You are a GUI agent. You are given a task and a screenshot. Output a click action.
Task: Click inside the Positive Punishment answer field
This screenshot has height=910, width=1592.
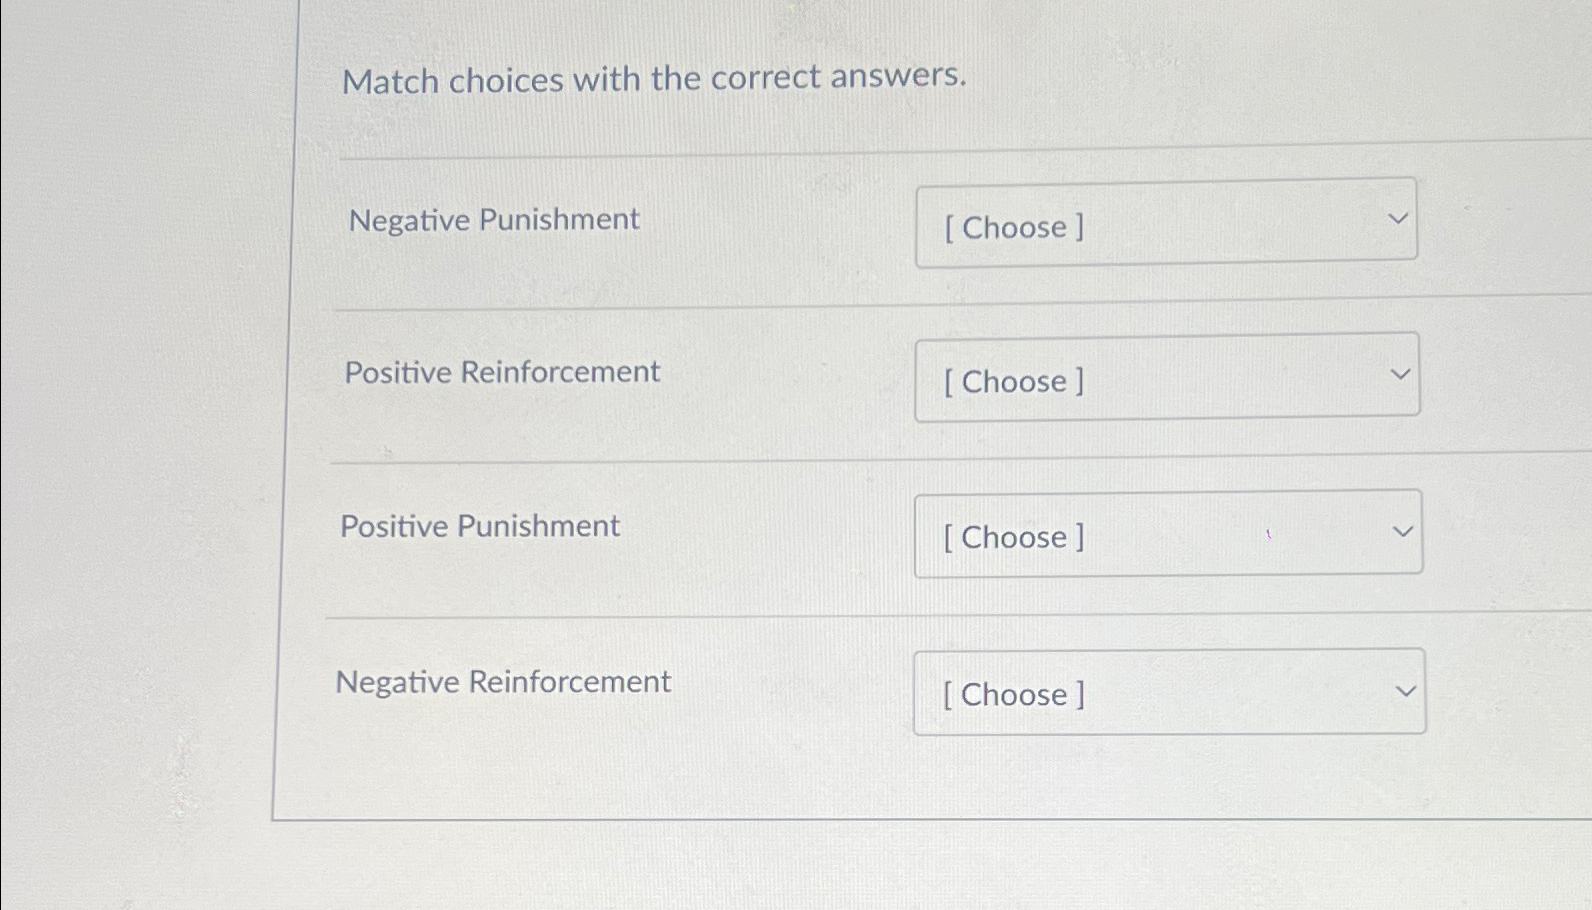(x=1168, y=533)
